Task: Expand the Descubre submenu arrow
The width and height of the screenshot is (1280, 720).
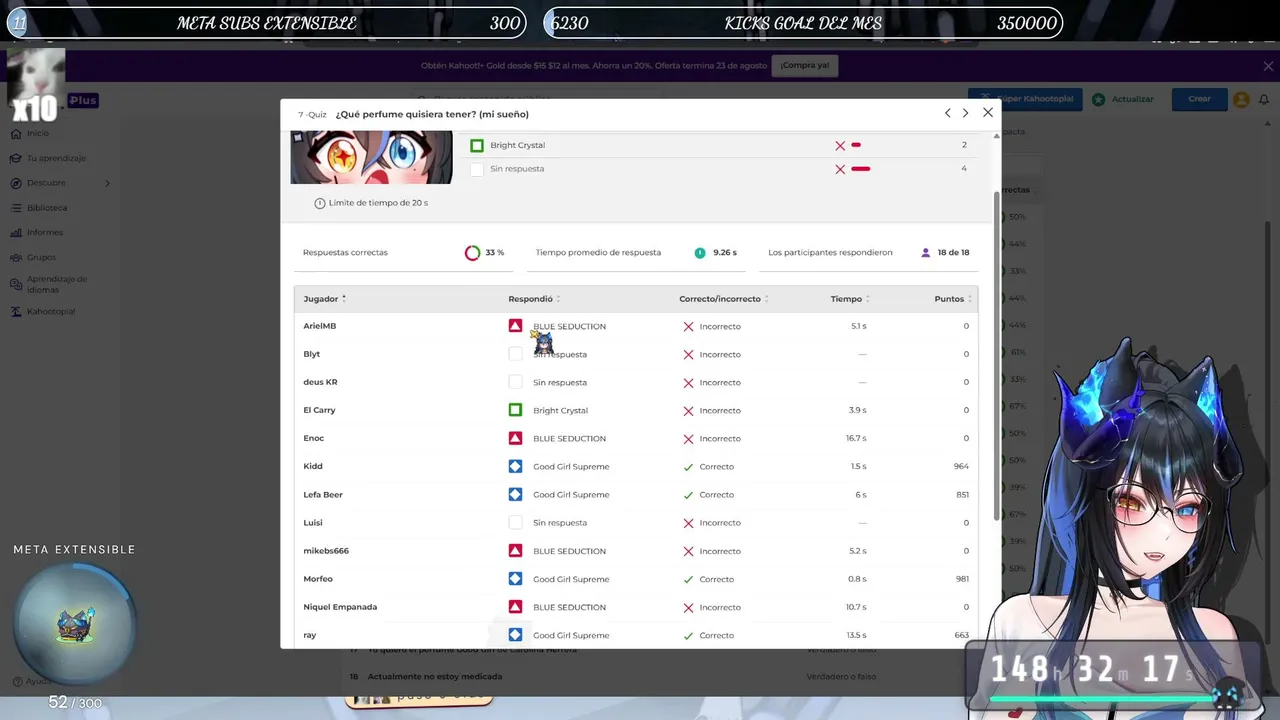Action: pos(107,183)
